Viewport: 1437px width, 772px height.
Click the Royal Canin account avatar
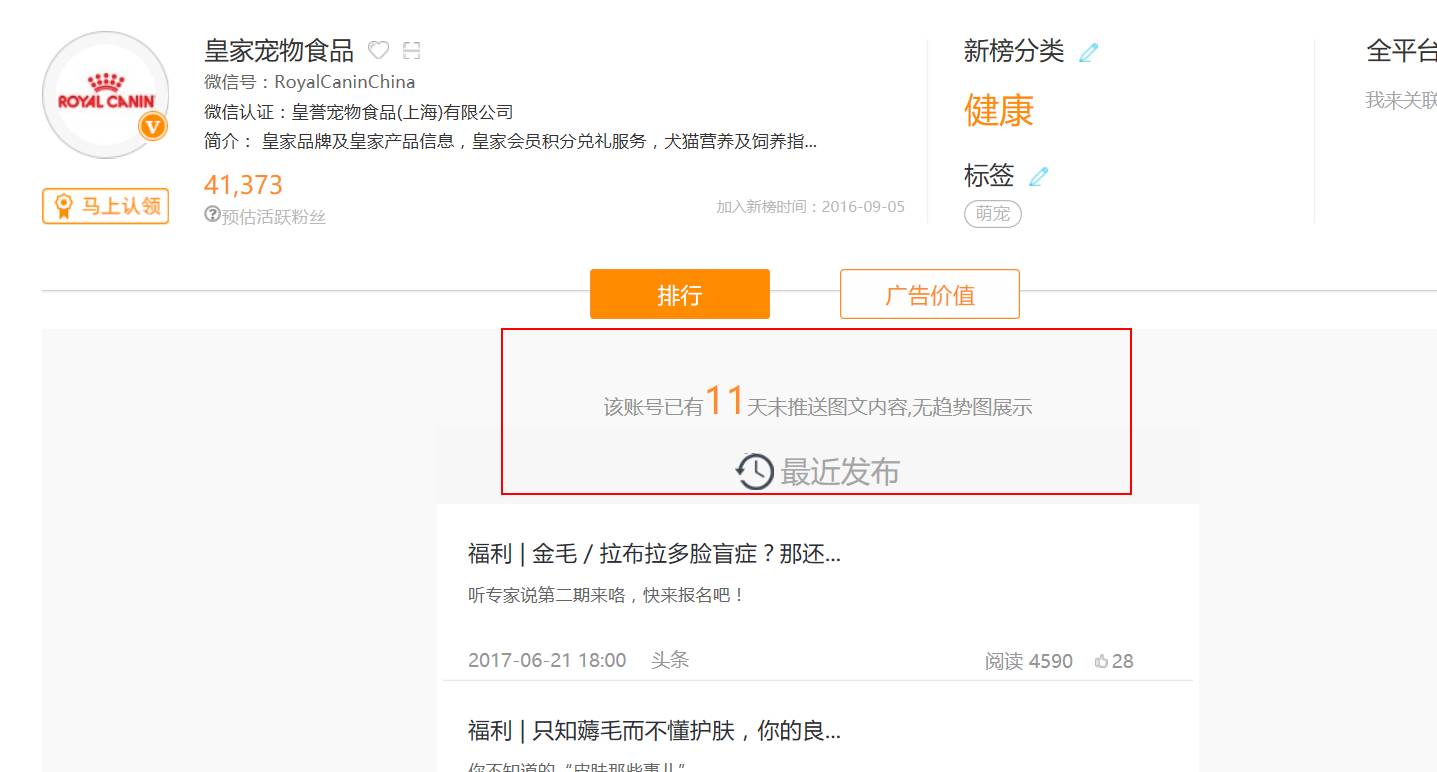pos(104,96)
